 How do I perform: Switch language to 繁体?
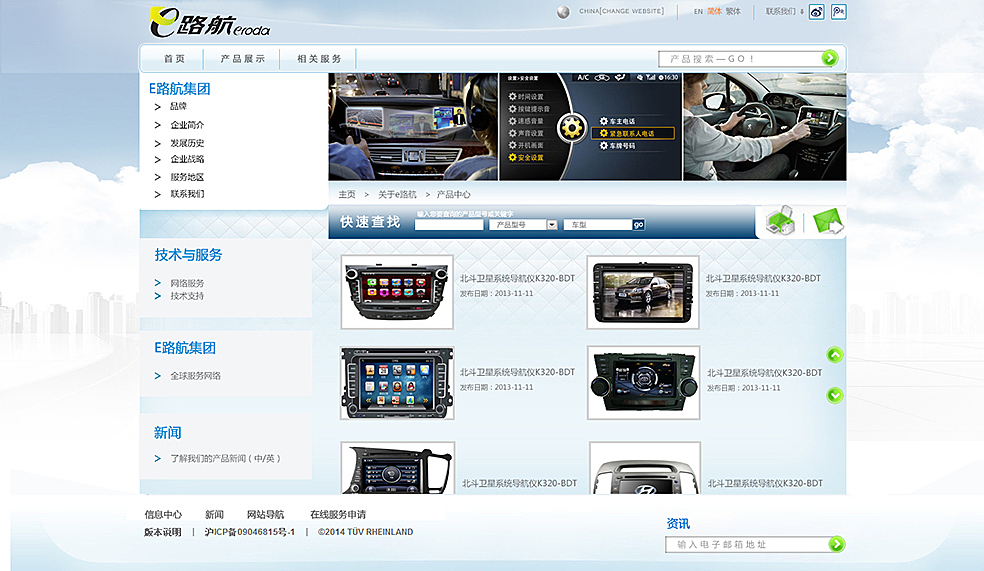click(x=733, y=11)
